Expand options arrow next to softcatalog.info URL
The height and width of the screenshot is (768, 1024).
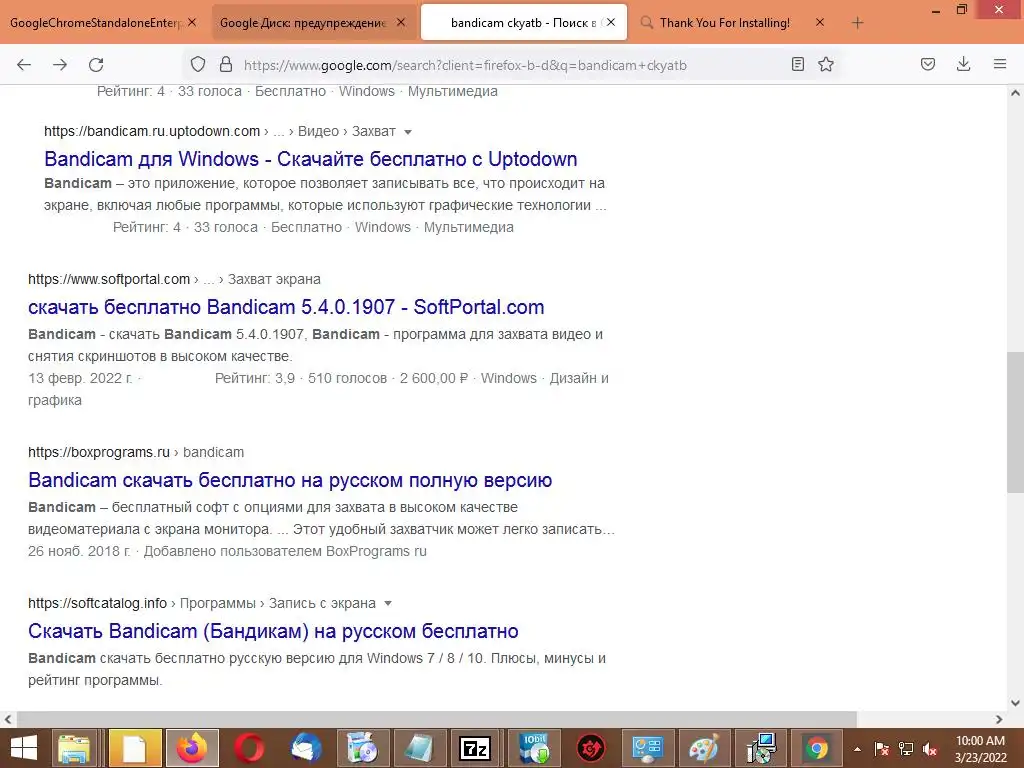pos(388,603)
